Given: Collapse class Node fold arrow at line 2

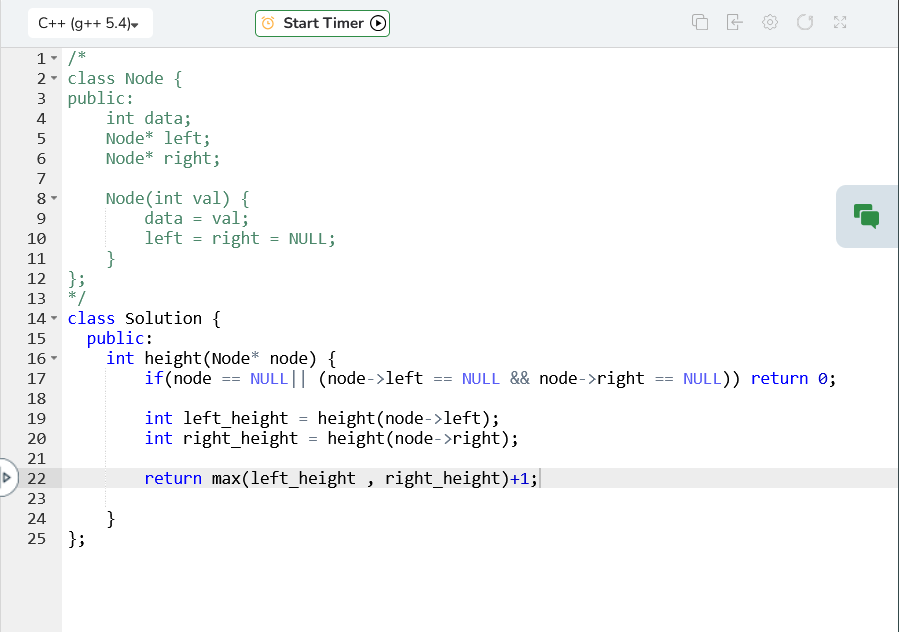Looking at the screenshot, I should (x=54, y=78).
